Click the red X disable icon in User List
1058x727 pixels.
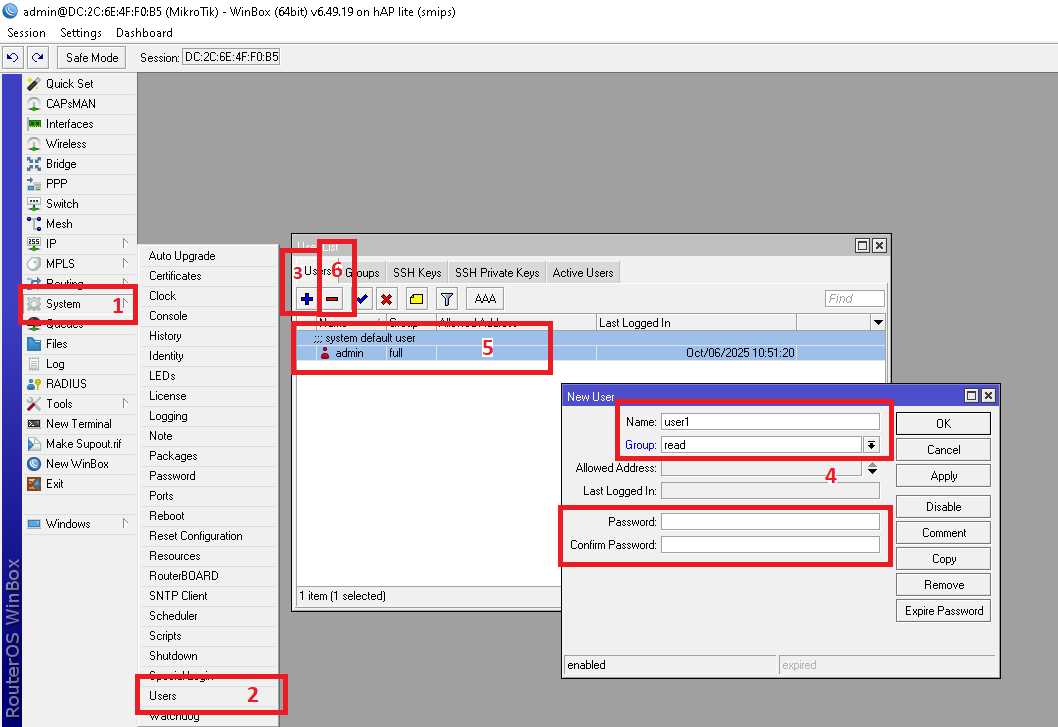click(386, 299)
